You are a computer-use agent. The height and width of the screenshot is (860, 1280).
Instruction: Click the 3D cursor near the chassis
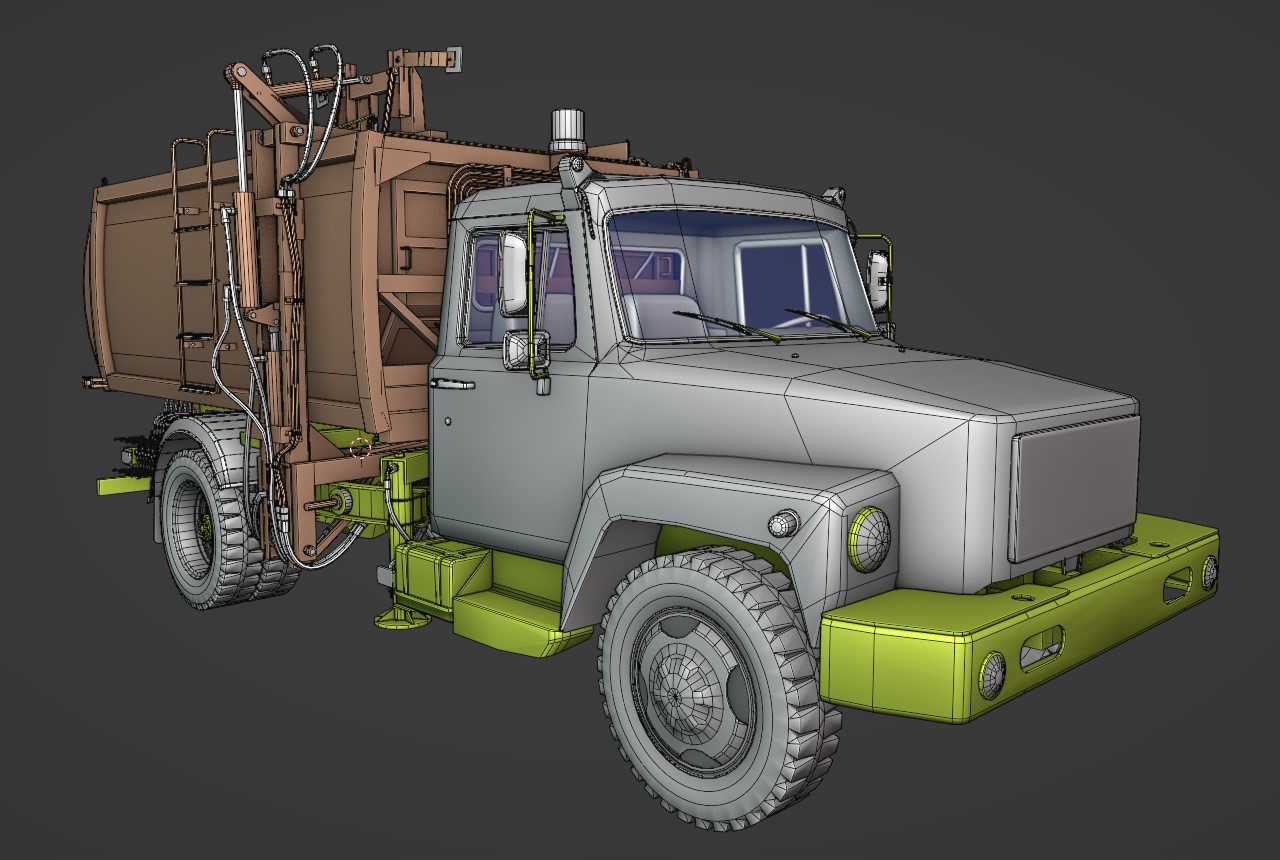361,447
